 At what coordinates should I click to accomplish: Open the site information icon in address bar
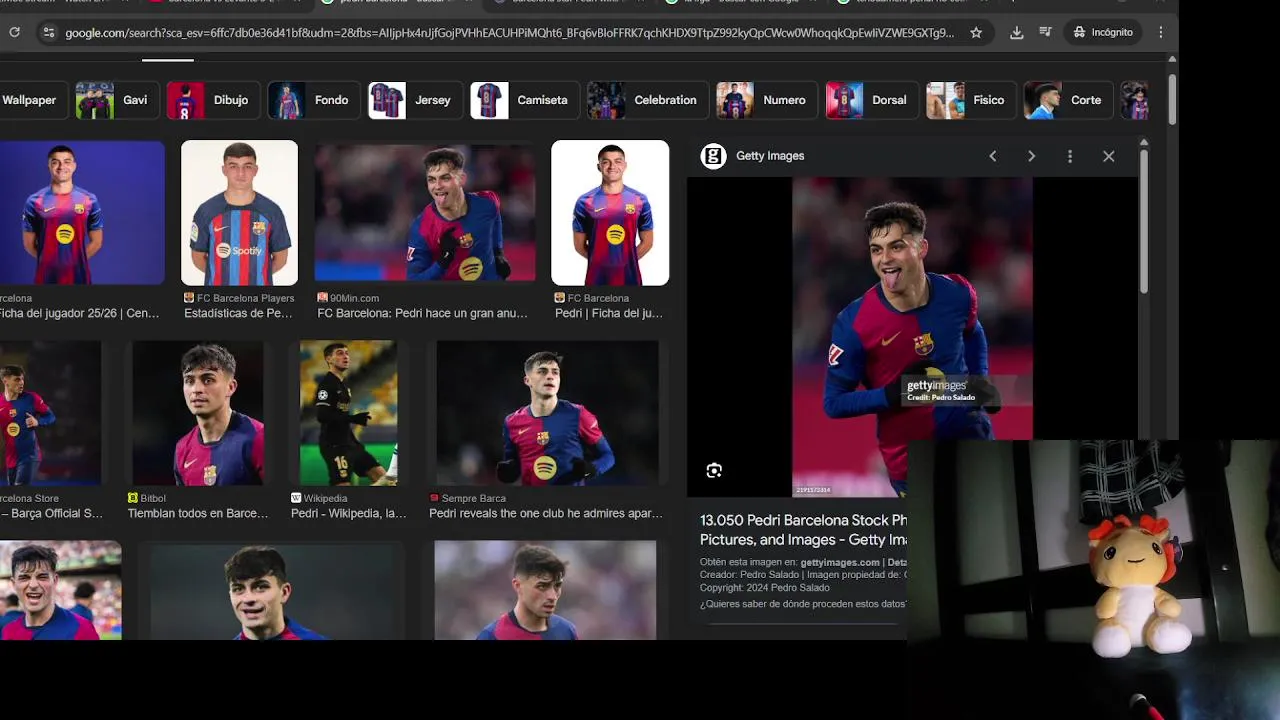[48, 32]
